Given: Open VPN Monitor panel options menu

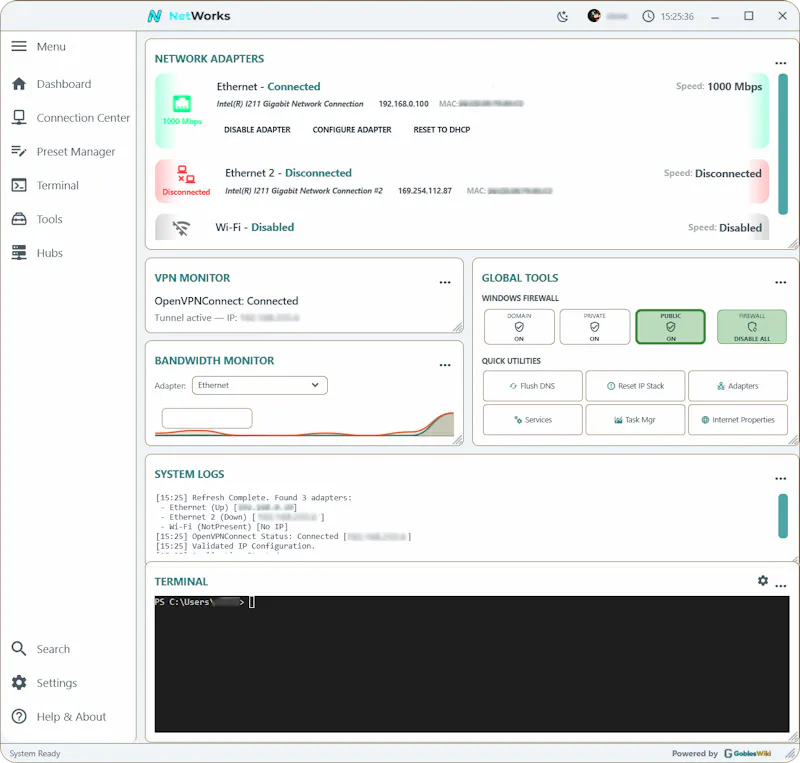Looking at the screenshot, I should pyautogui.click(x=445, y=282).
